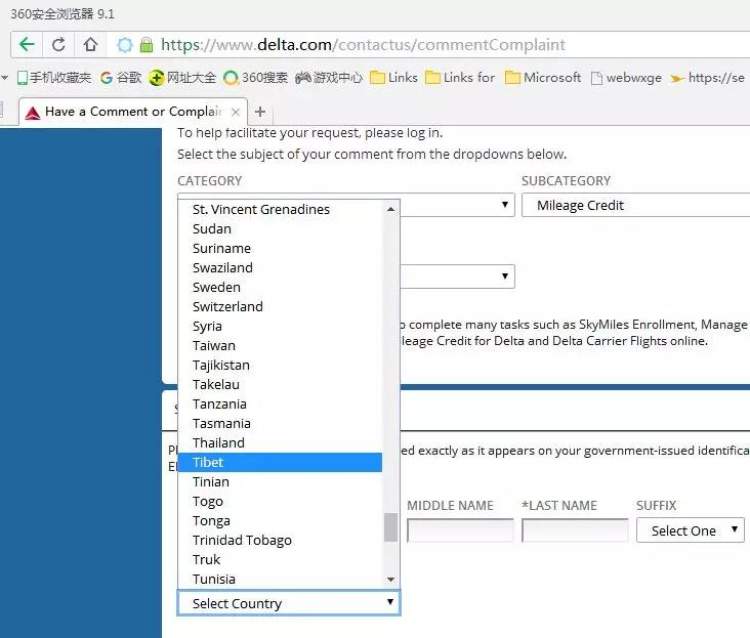Image resolution: width=750 pixels, height=638 pixels.
Task: Collapse the Select Country dropdown
Action: coord(289,603)
